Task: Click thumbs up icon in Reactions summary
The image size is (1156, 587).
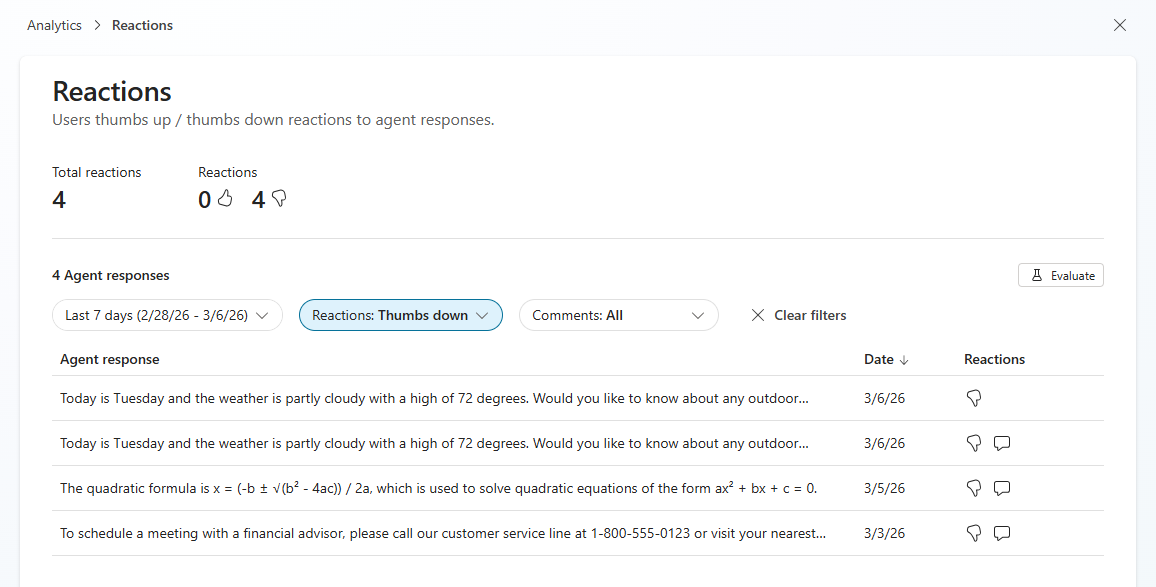Action: coord(225,199)
